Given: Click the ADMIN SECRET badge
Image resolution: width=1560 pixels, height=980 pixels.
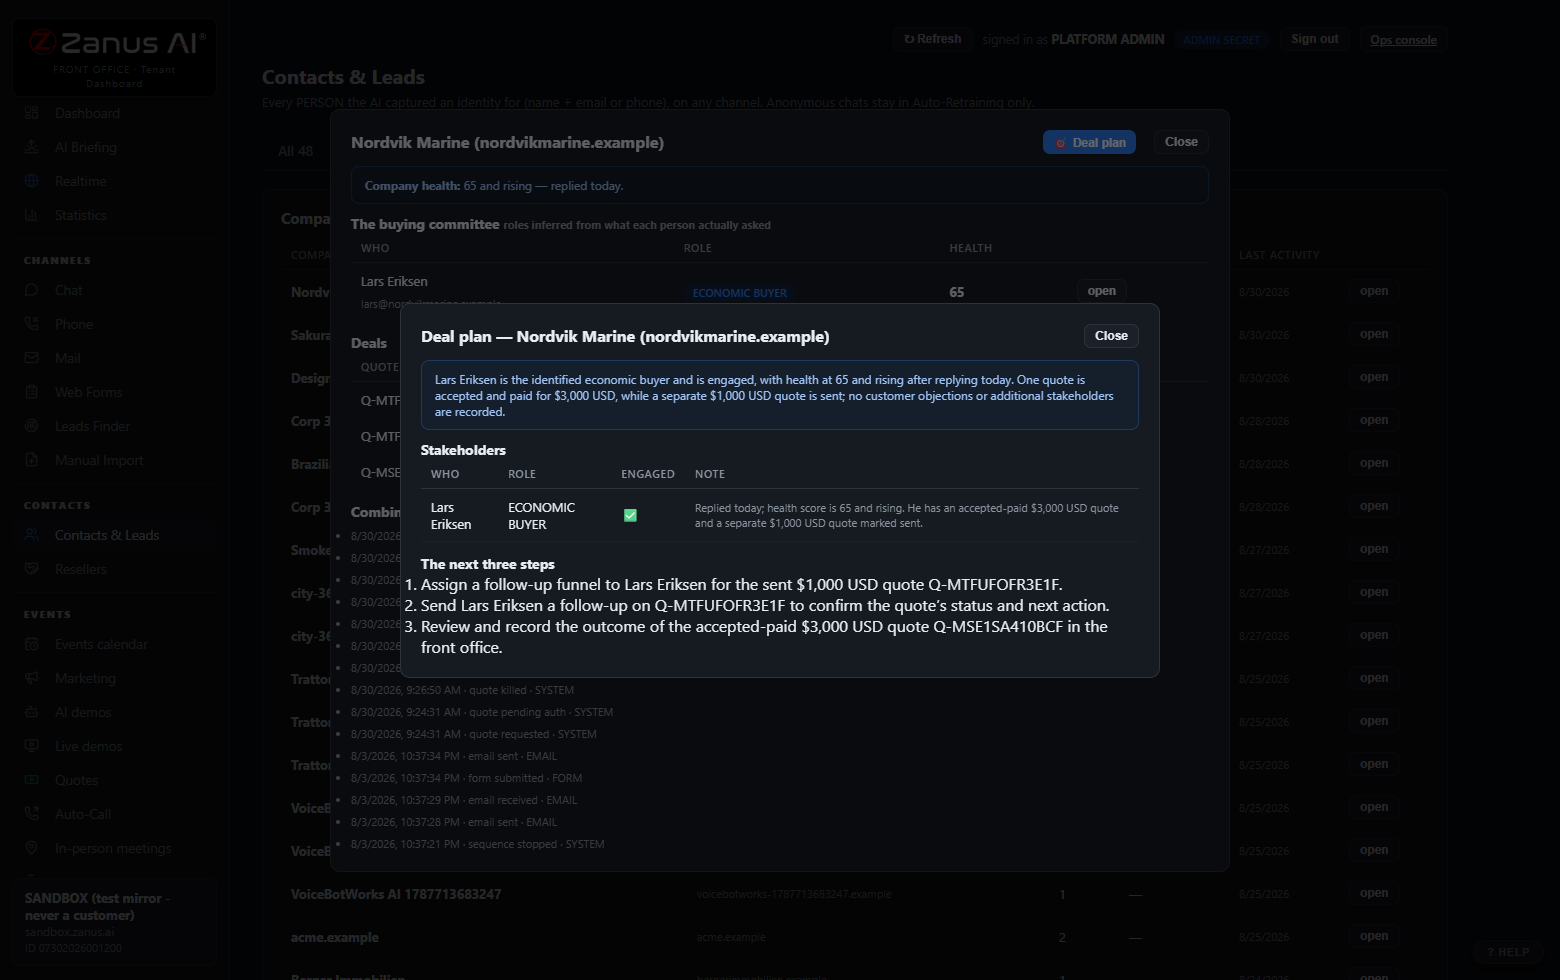Looking at the screenshot, I should [x=1221, y=40].
